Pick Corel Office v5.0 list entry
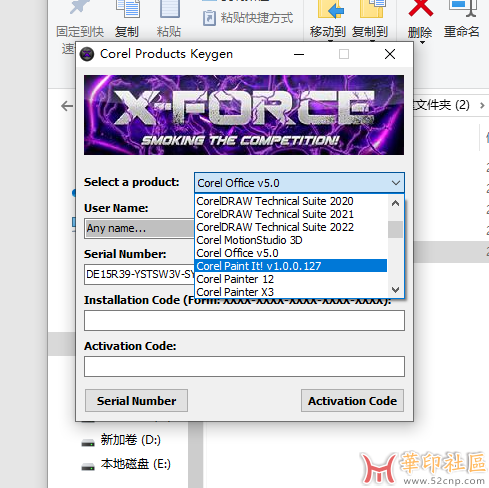This screenshot has width=489, height=488. [291, 253]
